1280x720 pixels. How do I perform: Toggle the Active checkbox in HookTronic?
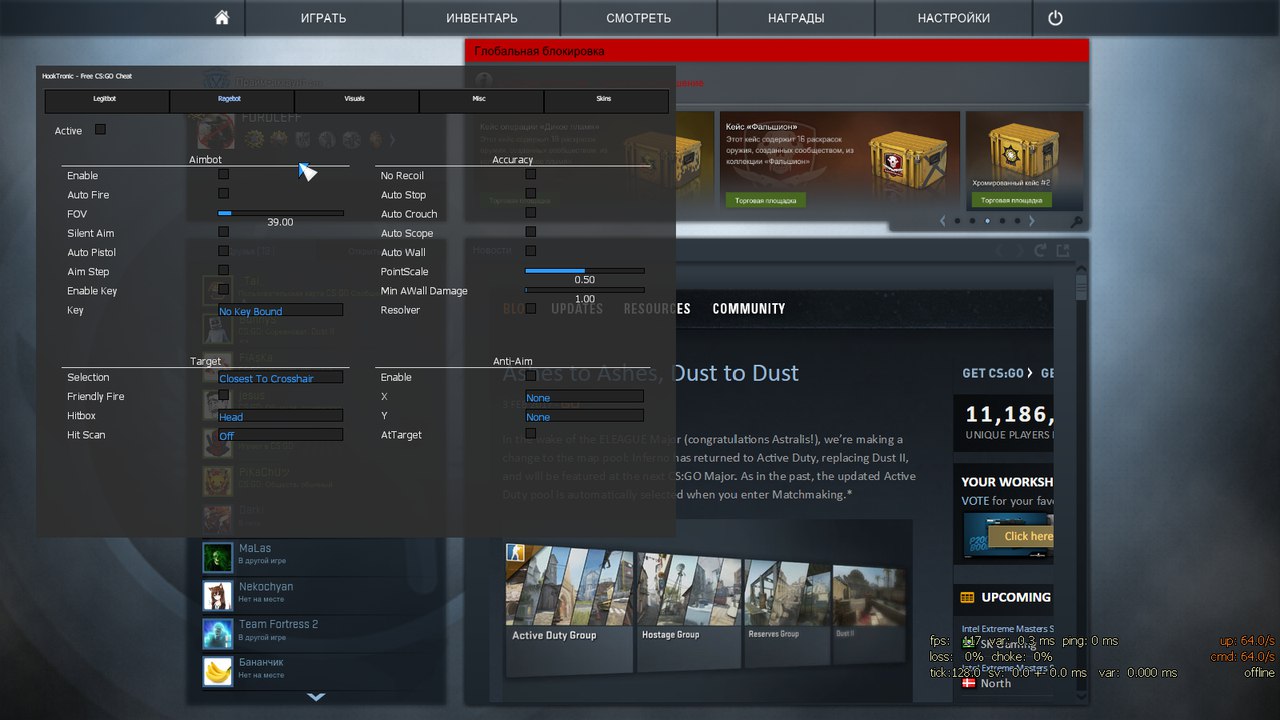pos(100,129)
